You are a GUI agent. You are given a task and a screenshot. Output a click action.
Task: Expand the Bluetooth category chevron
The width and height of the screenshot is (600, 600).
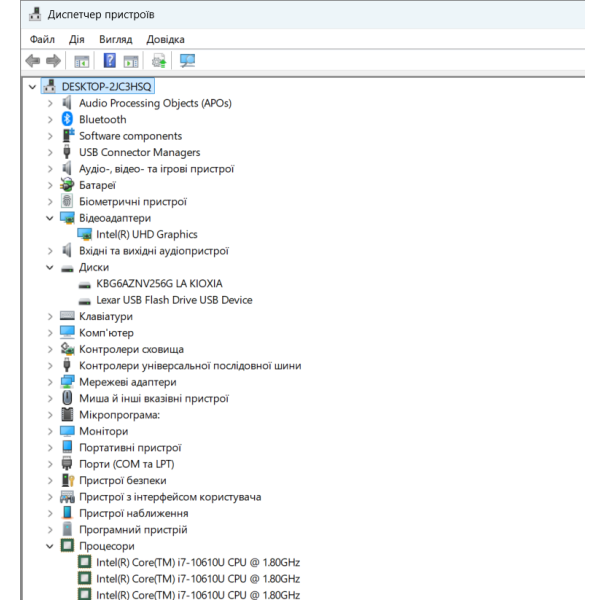(x=50, y=120)
